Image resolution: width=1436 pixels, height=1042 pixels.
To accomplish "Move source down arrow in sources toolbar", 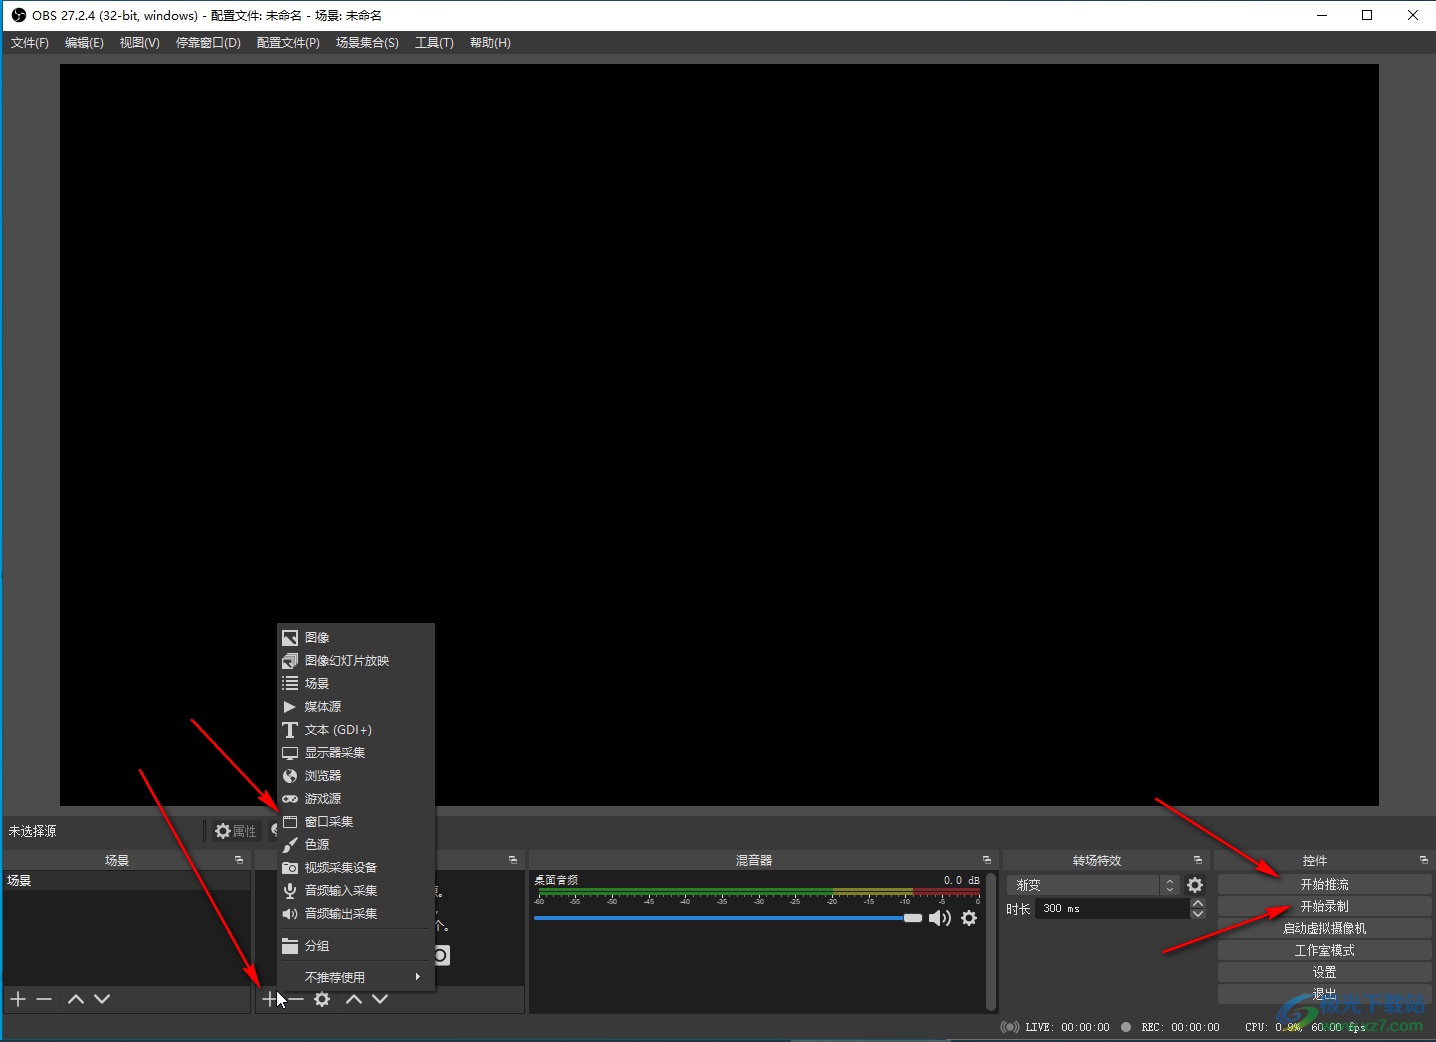I will [x=380, y=999].
